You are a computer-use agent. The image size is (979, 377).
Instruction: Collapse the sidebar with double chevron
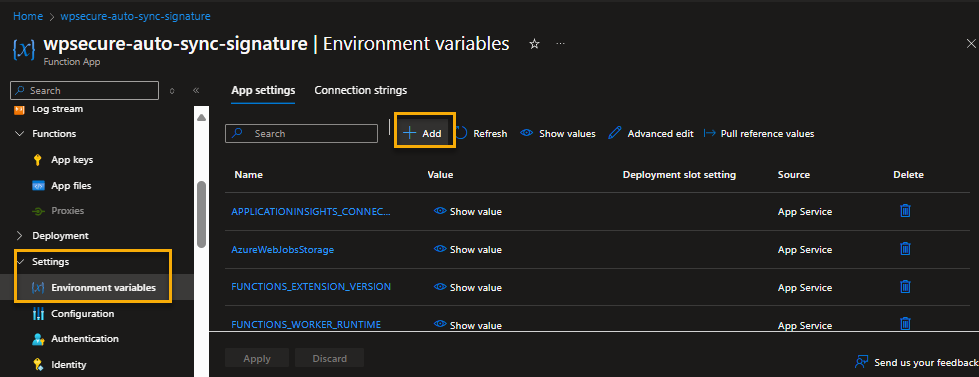click(x=195, y=91)
